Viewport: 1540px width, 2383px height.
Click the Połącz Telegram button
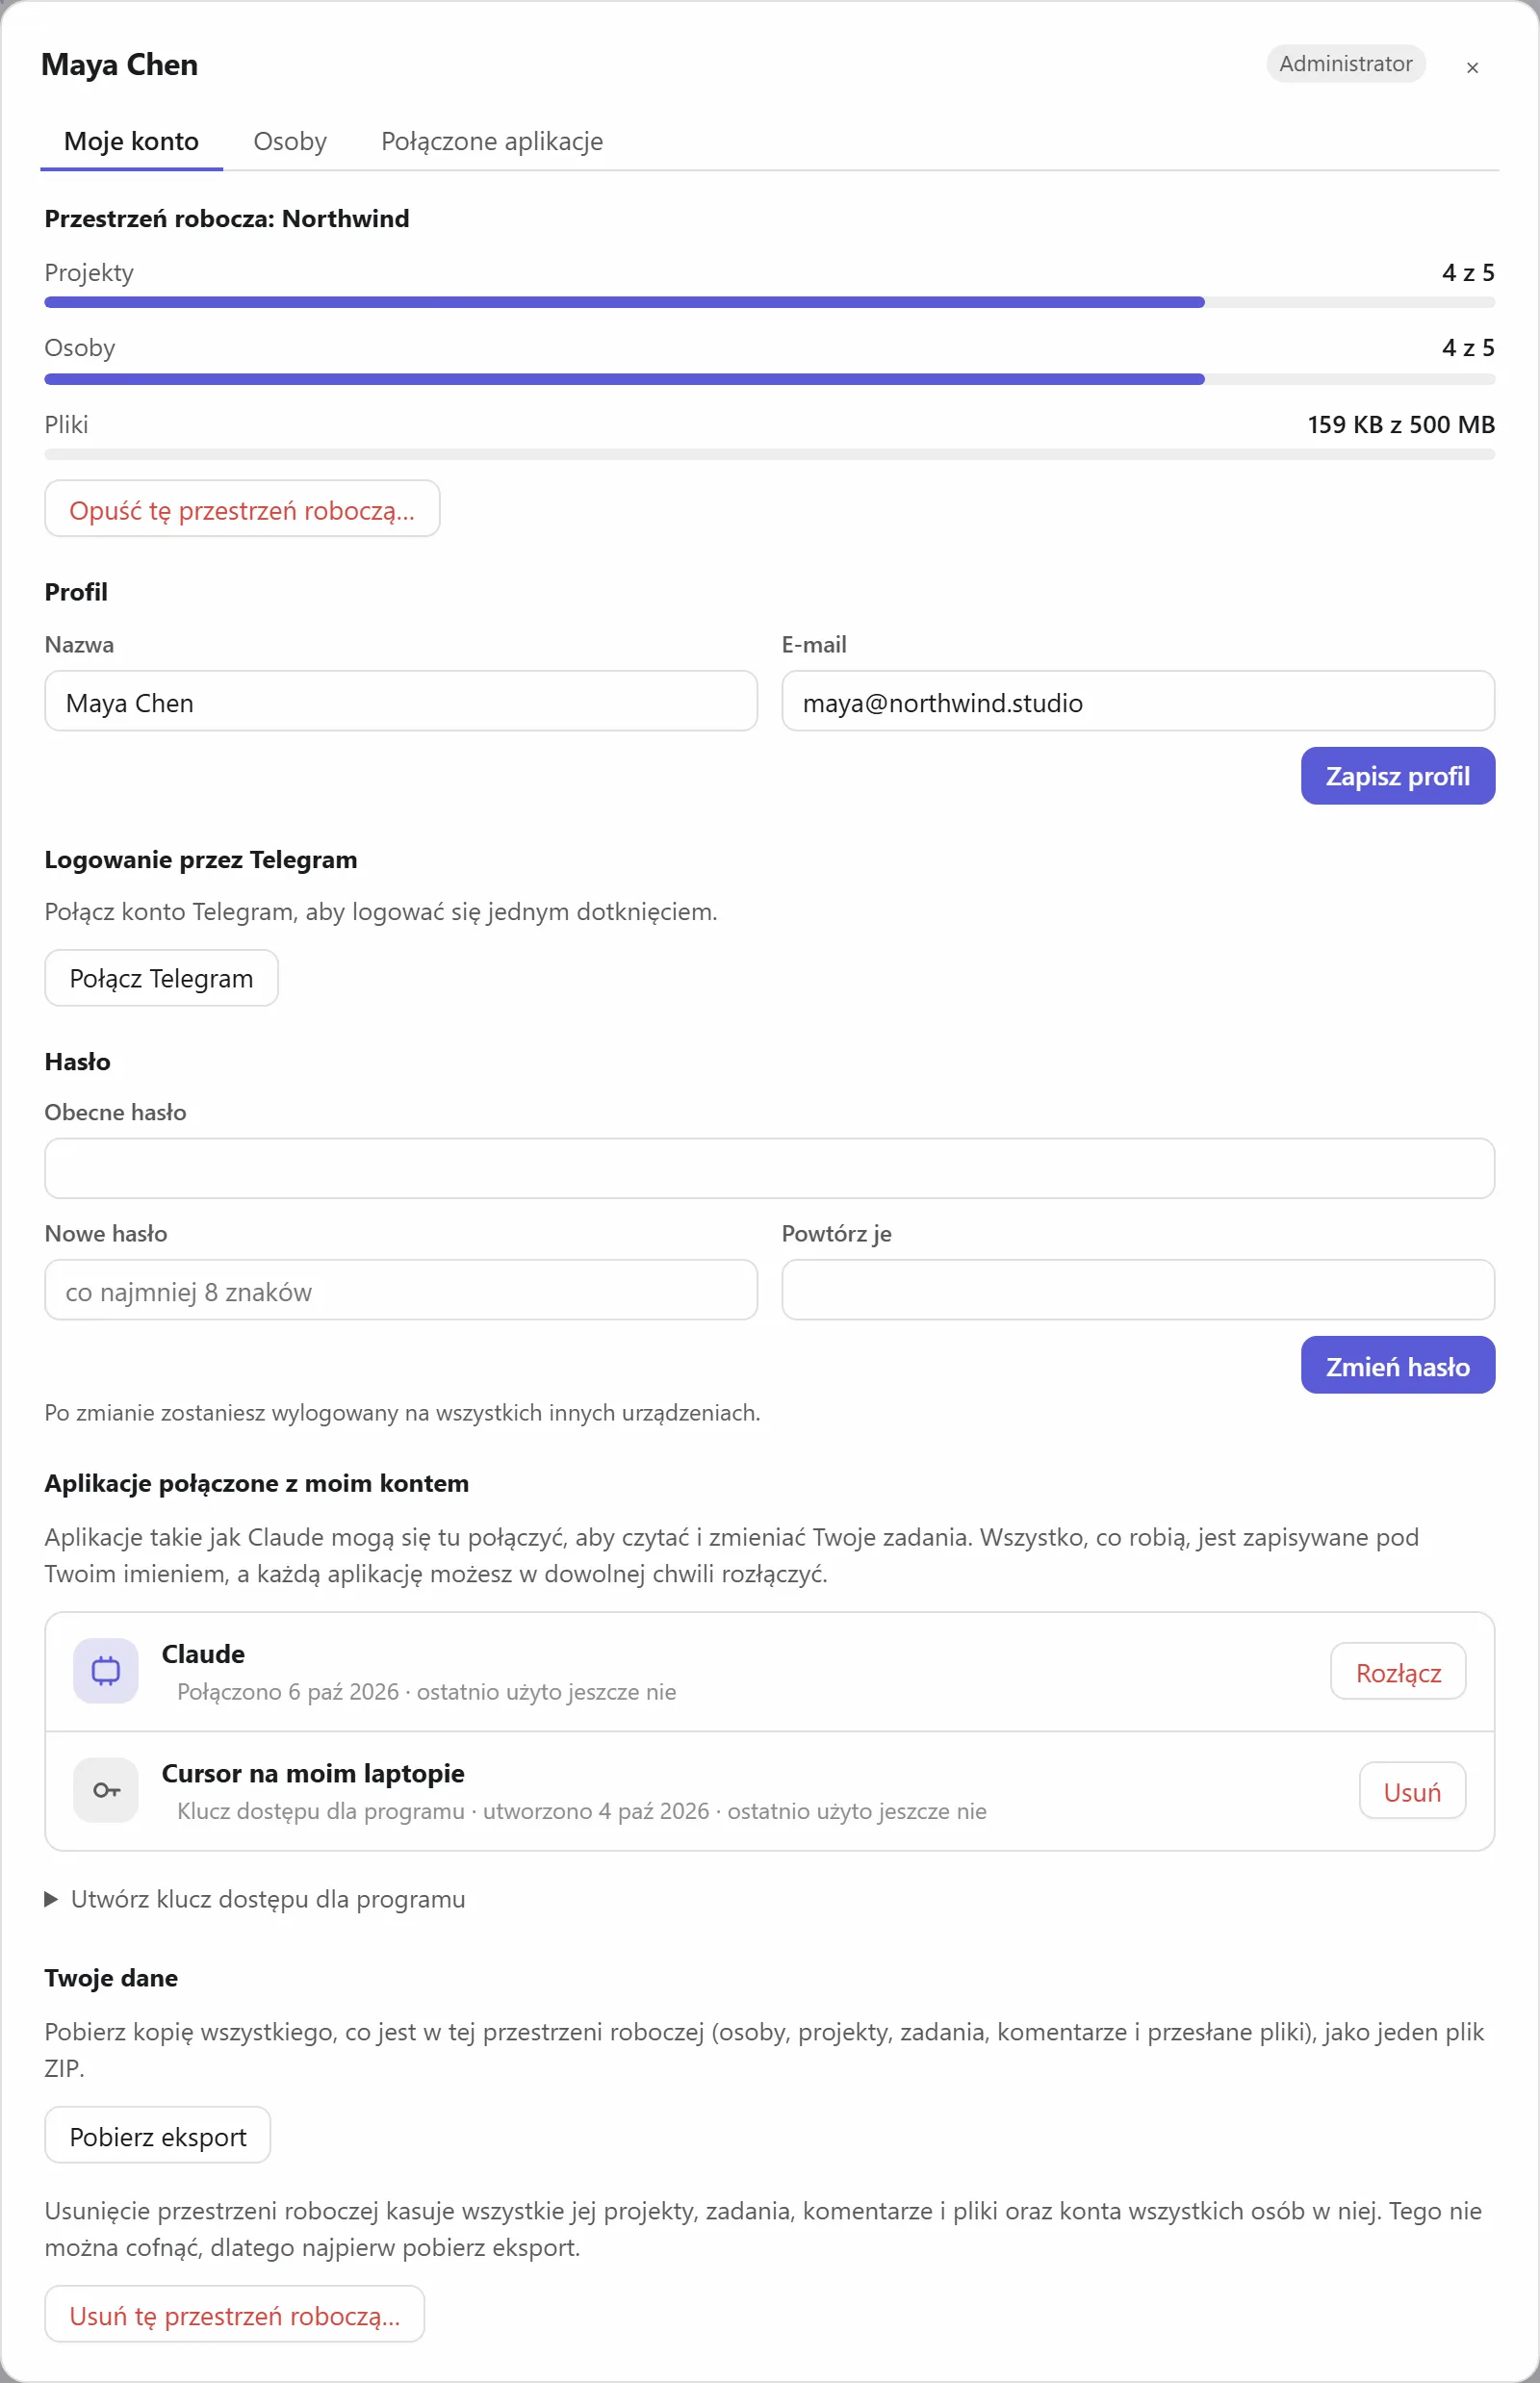[x=161, y=978]
